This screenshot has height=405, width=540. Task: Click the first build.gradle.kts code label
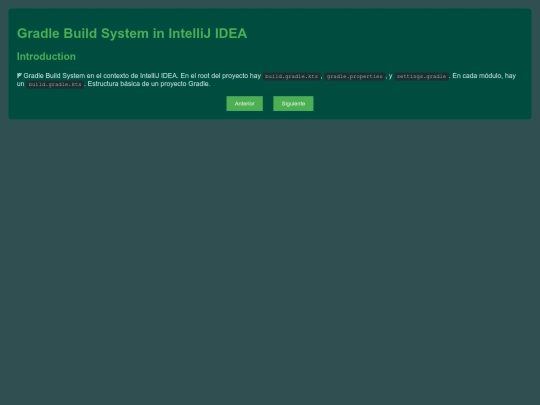click(x=292, y=76)
